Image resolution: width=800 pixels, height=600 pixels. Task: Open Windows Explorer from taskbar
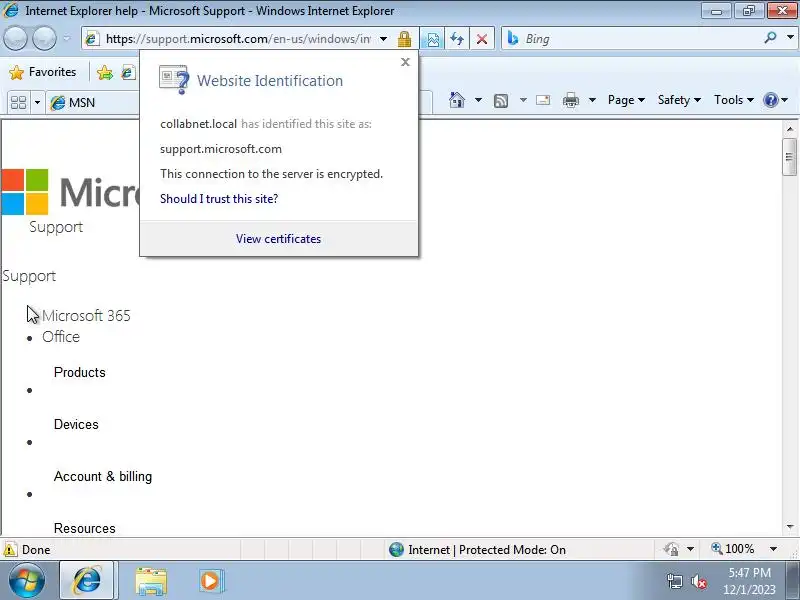(x=151, y=581)
